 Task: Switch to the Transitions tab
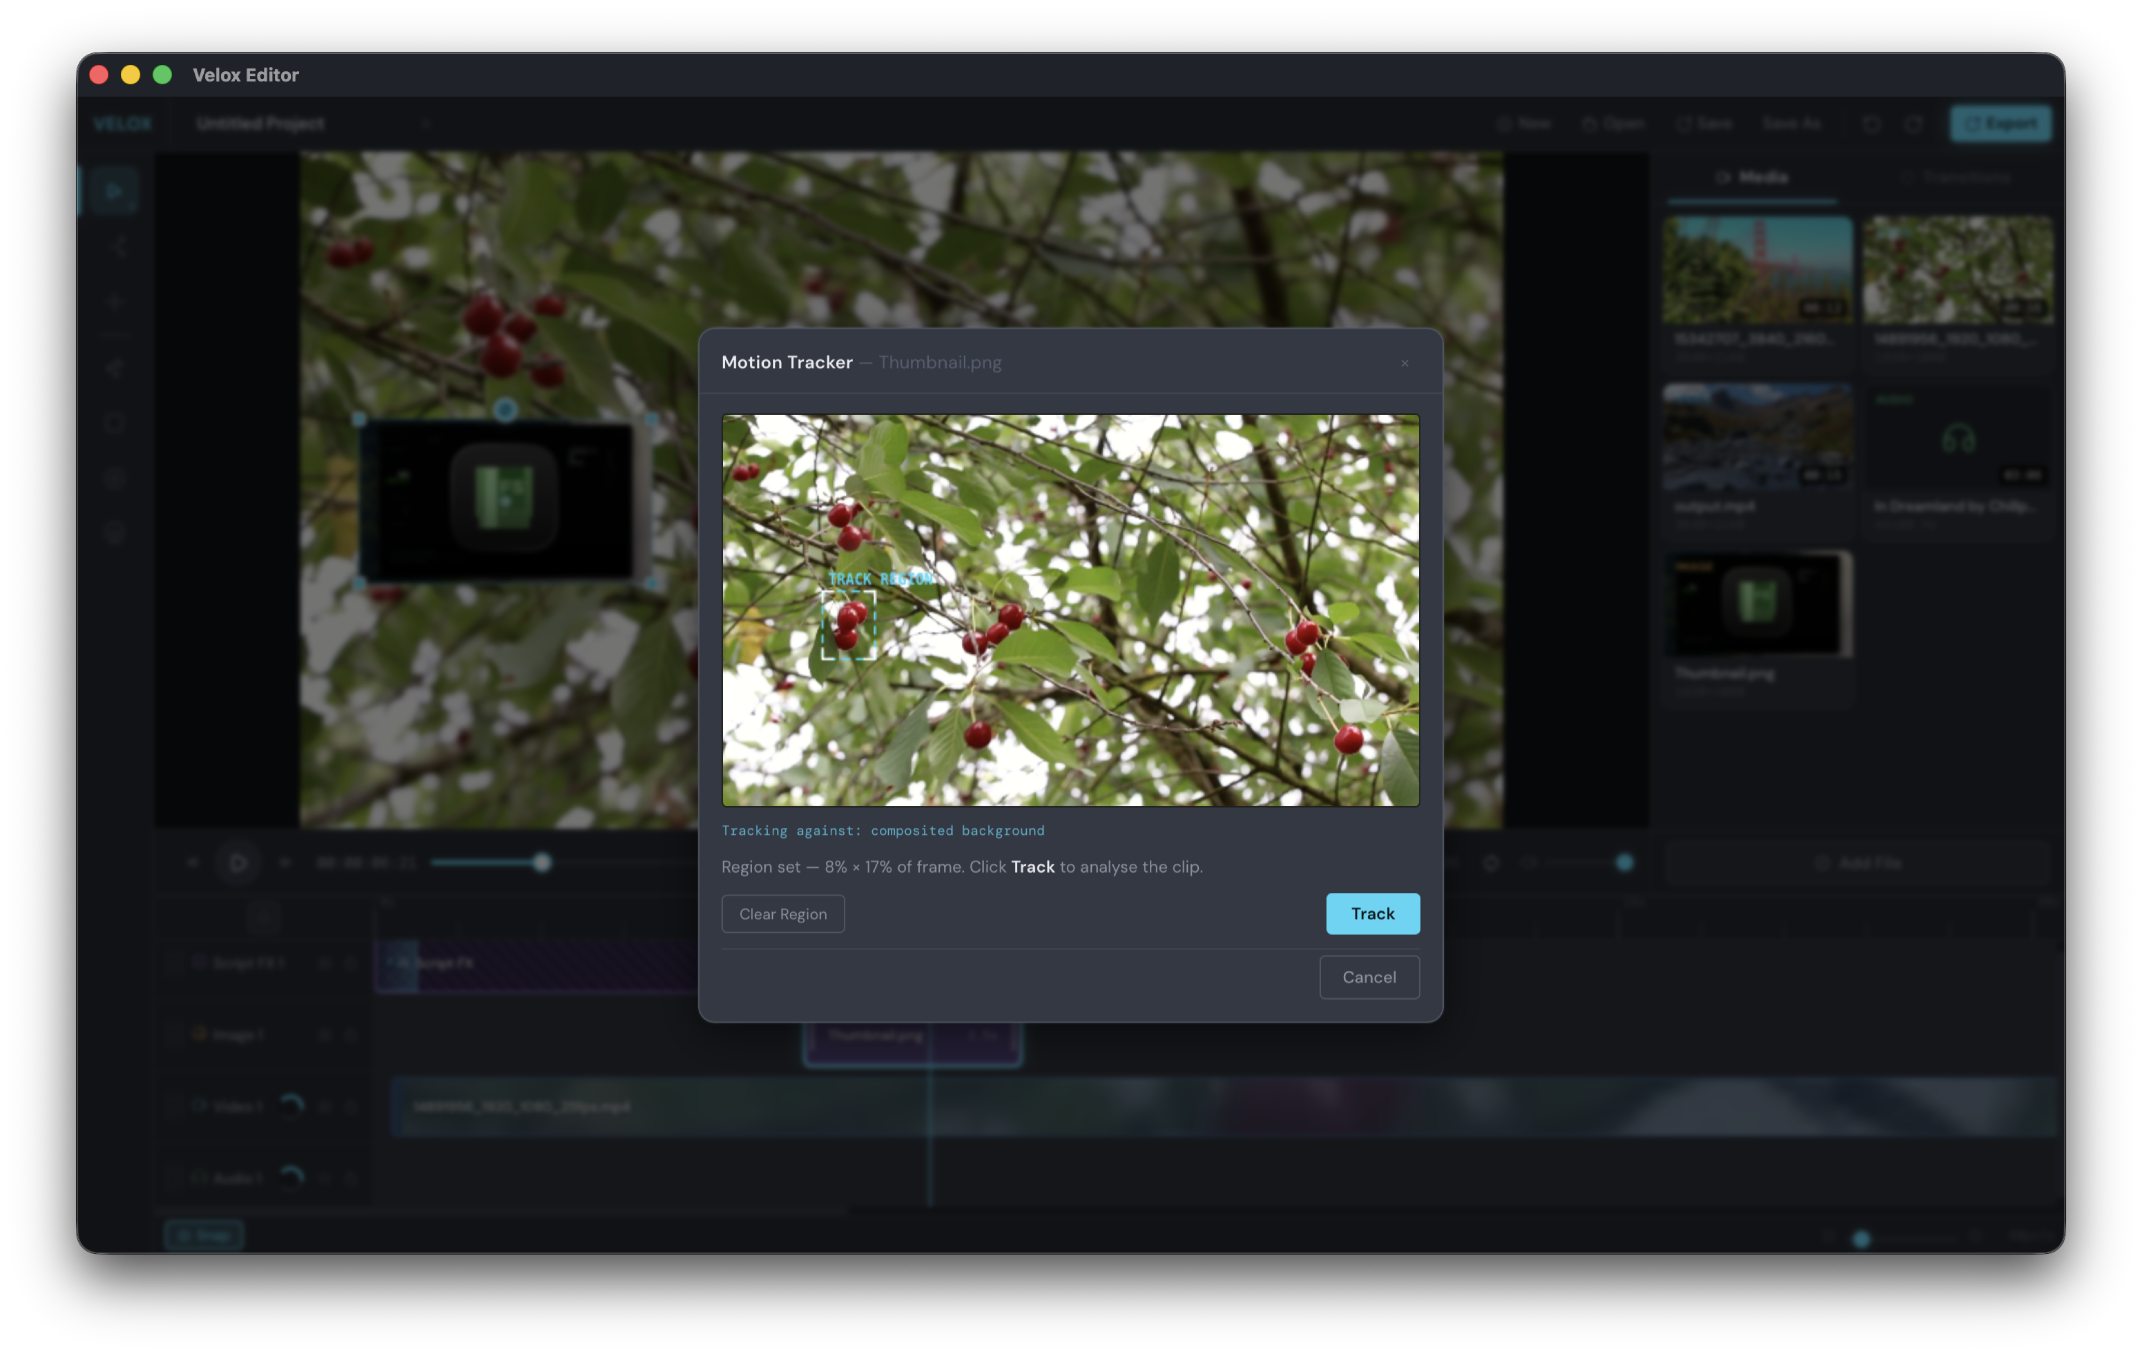1955,177
